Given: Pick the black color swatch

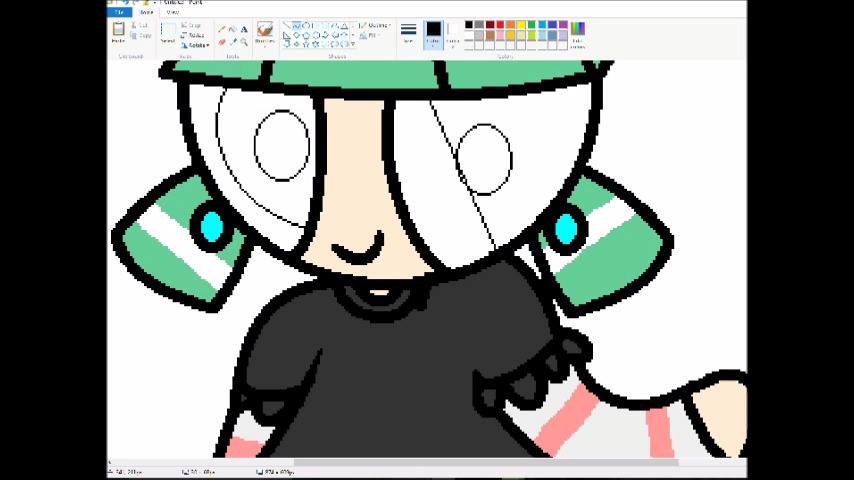Looking at the screenshot, I should (x=469, y=25).
